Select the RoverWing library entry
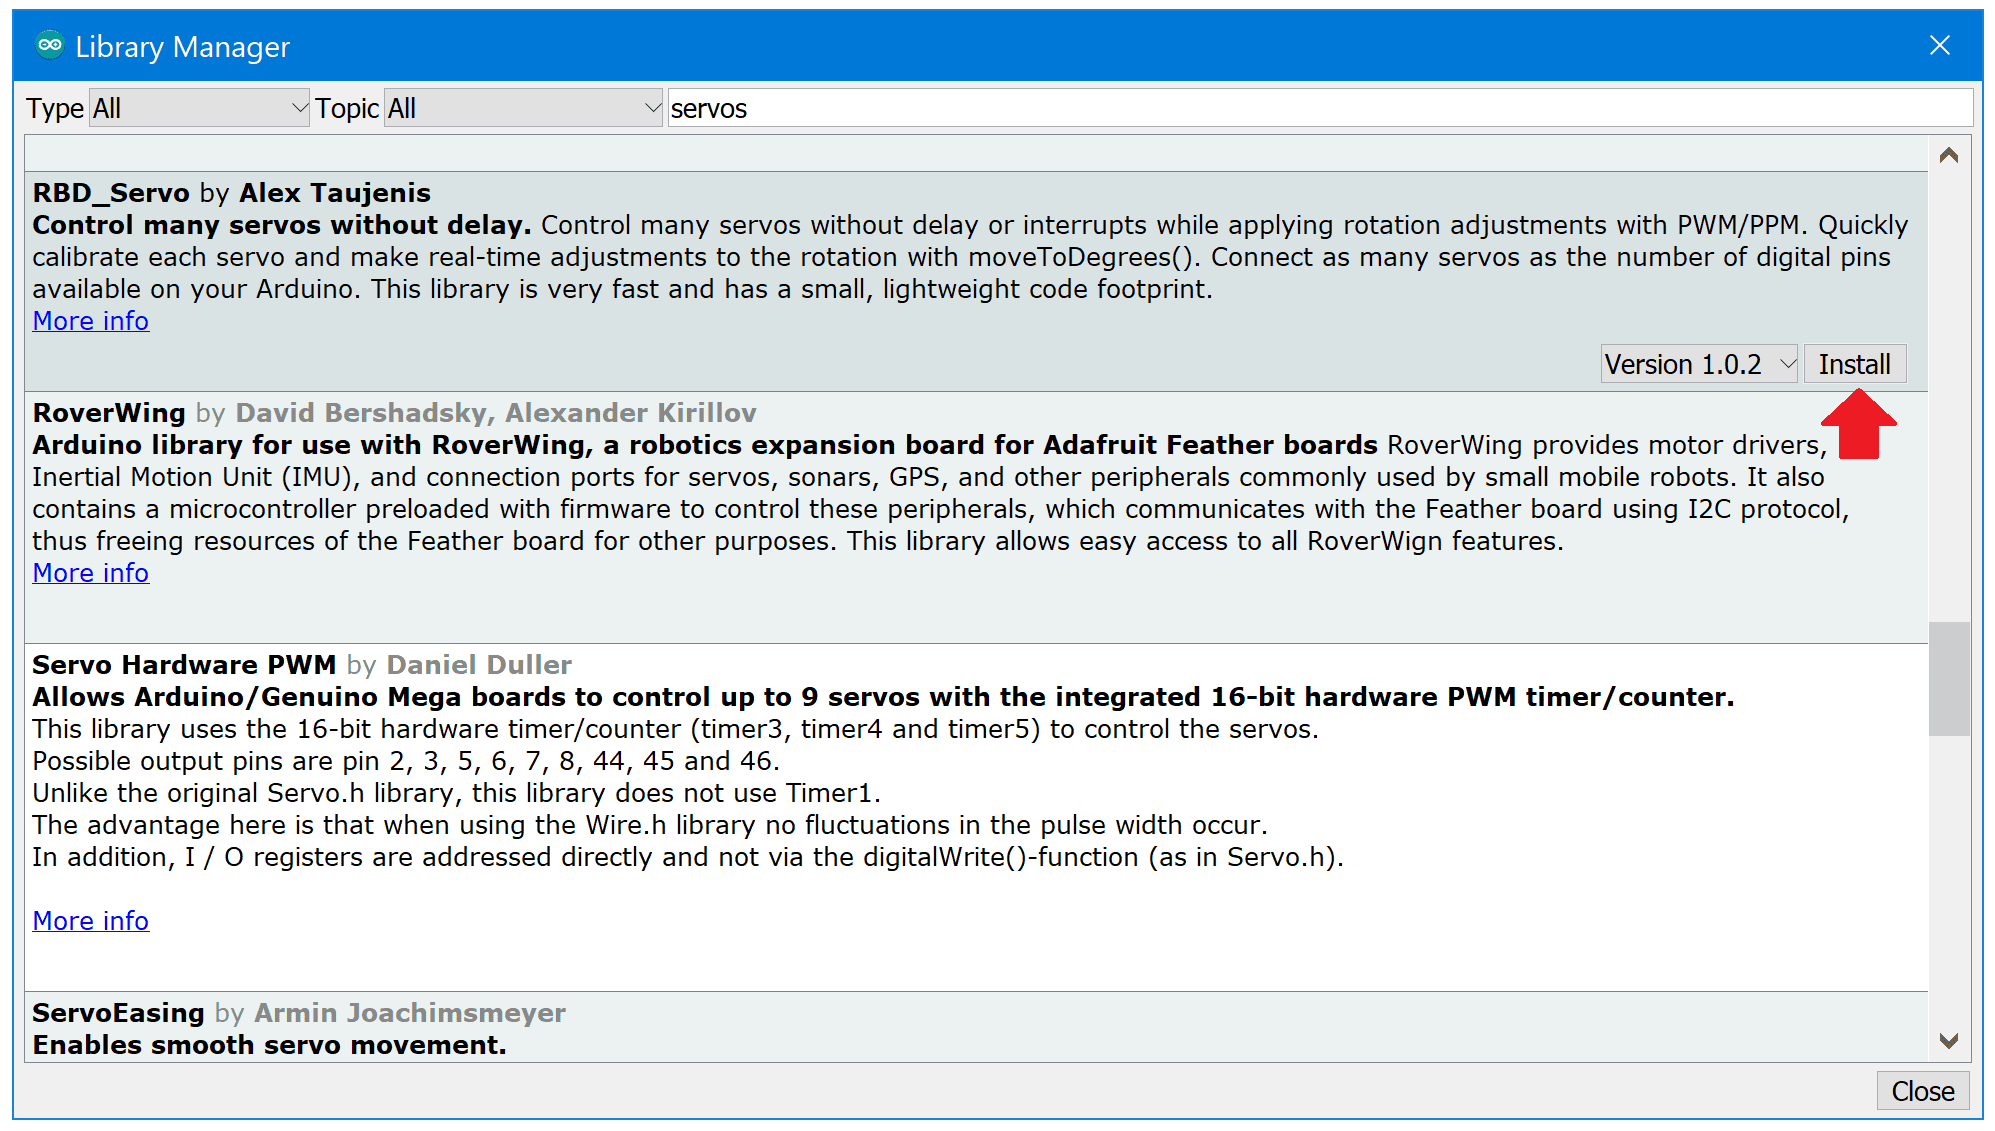This screenshot has height=1131, width=1995. click(976, 517)
